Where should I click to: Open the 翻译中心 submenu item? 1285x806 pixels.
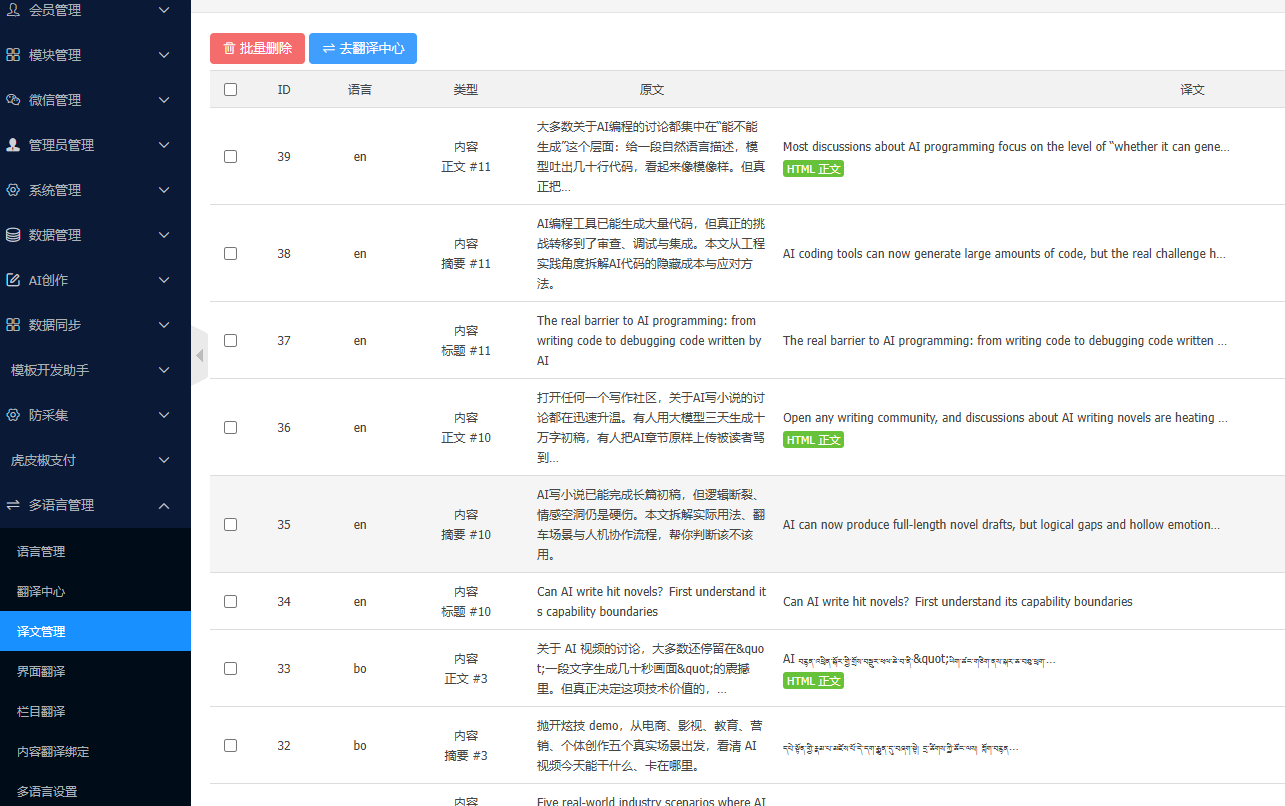tap(95, 591)
